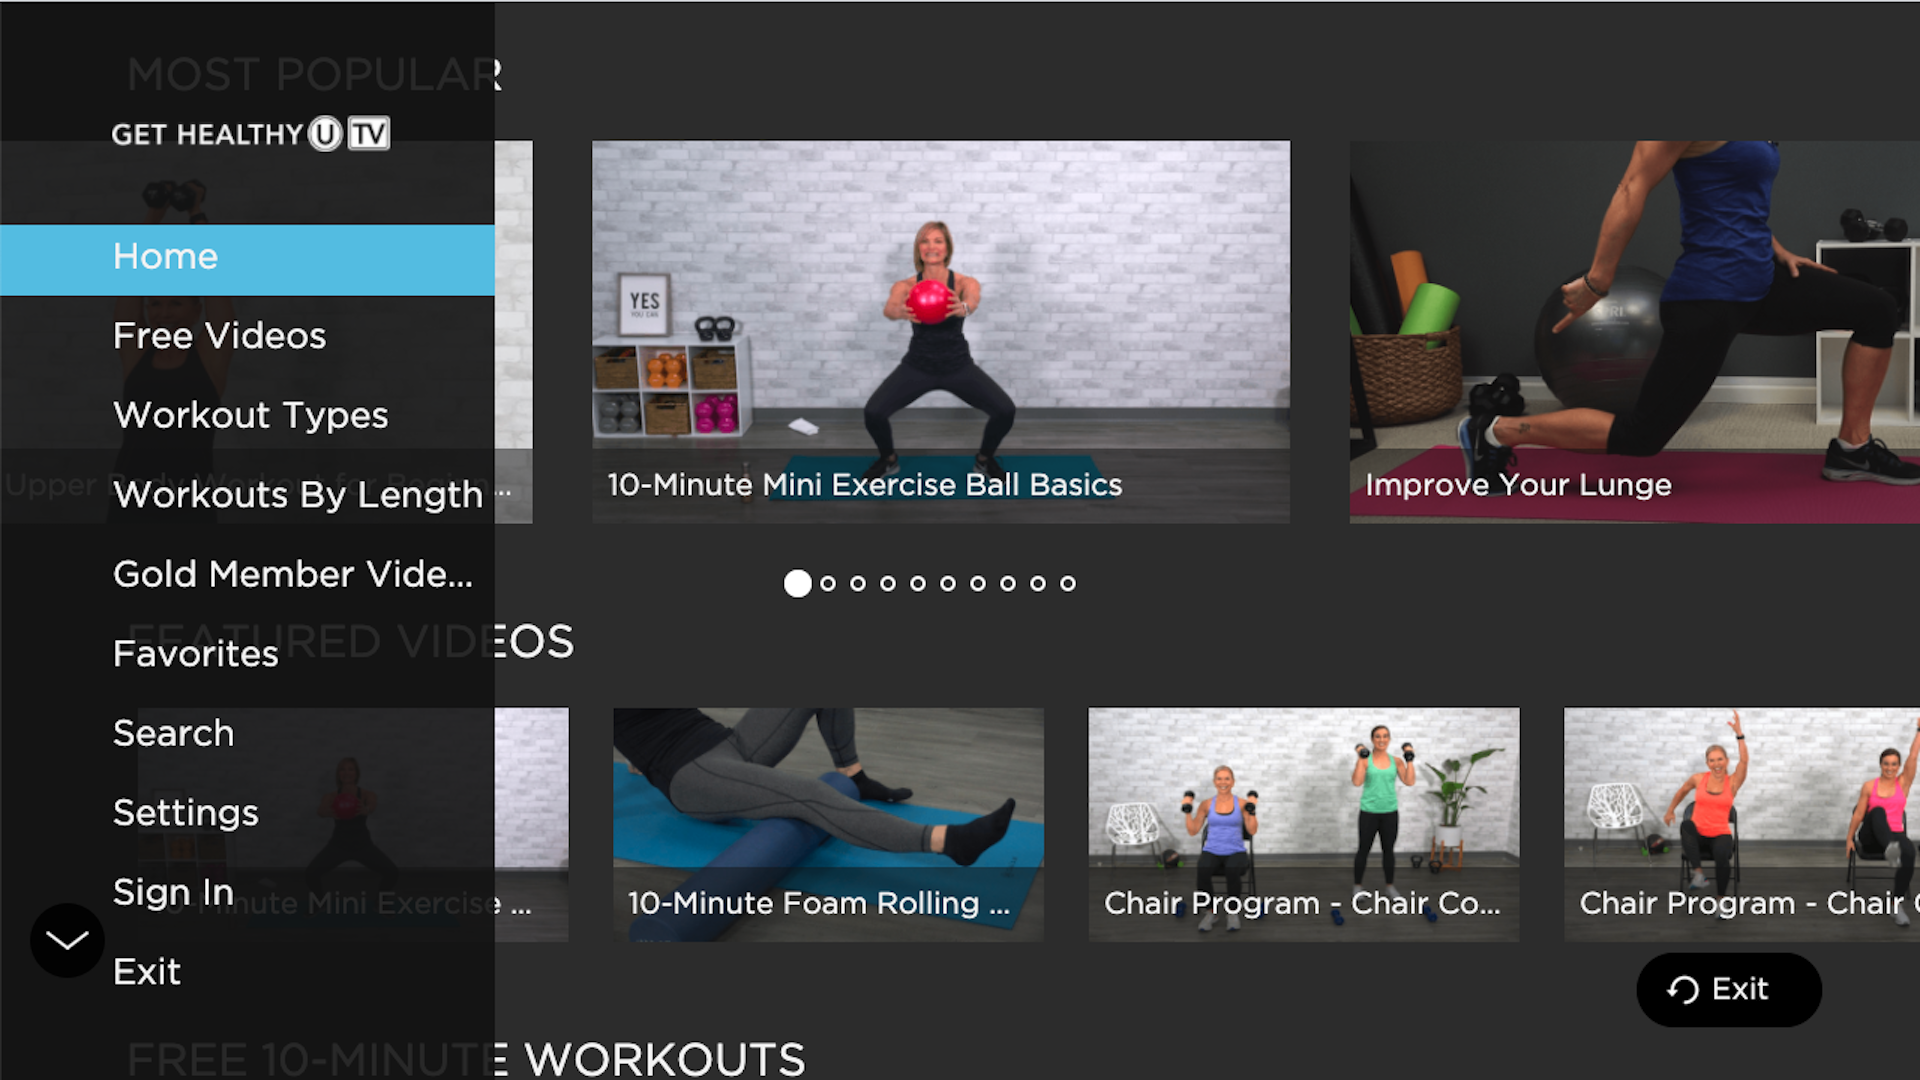The width and height of the screenshot is (1920, 1080).
Task: Click the back-arrow Exit icon button
Action: pos(1729,990)
